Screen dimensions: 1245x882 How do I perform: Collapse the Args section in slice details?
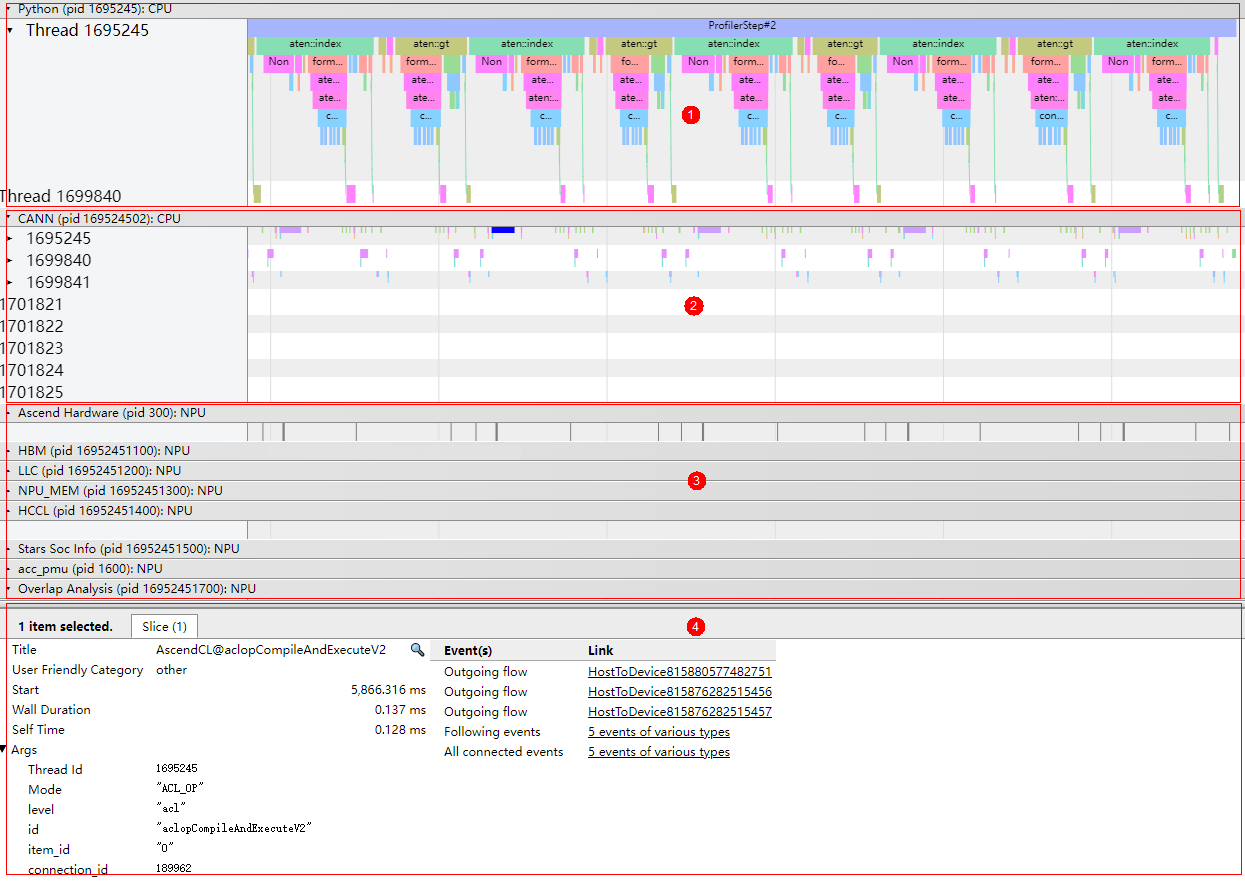click(x=4, y=750)
